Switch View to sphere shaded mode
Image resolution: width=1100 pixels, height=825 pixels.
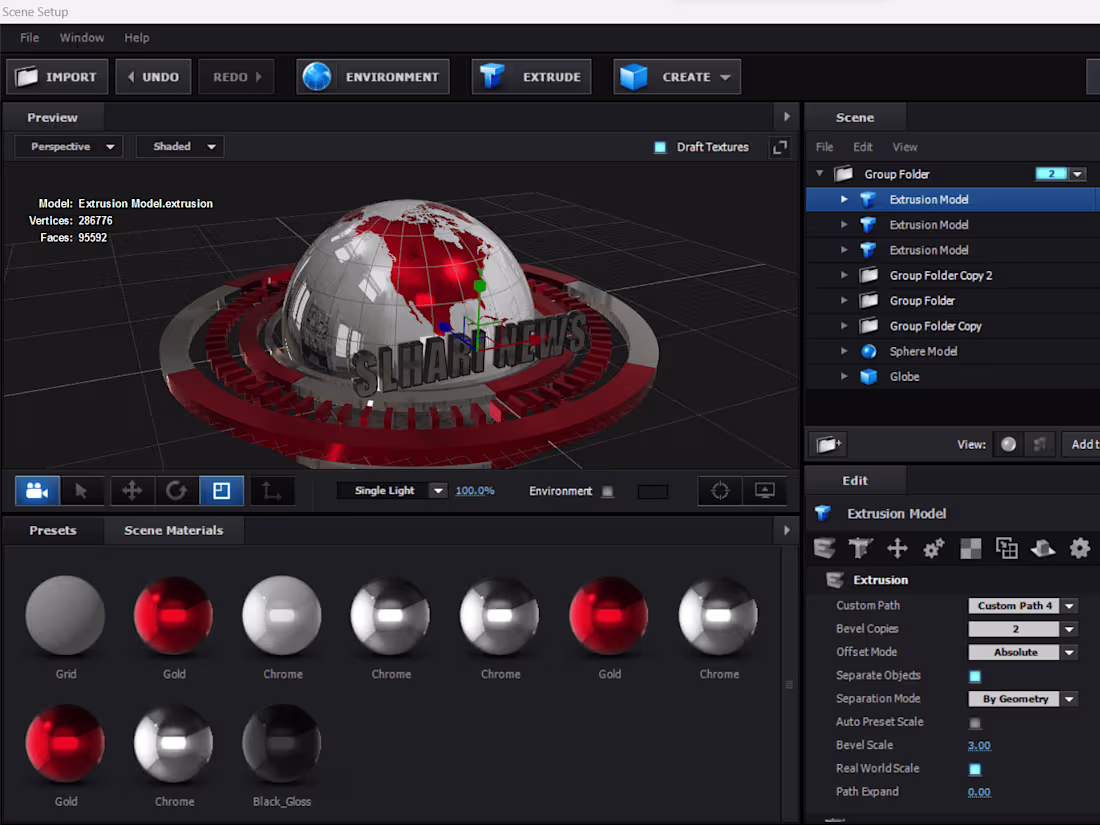[x=1008, y=444]
